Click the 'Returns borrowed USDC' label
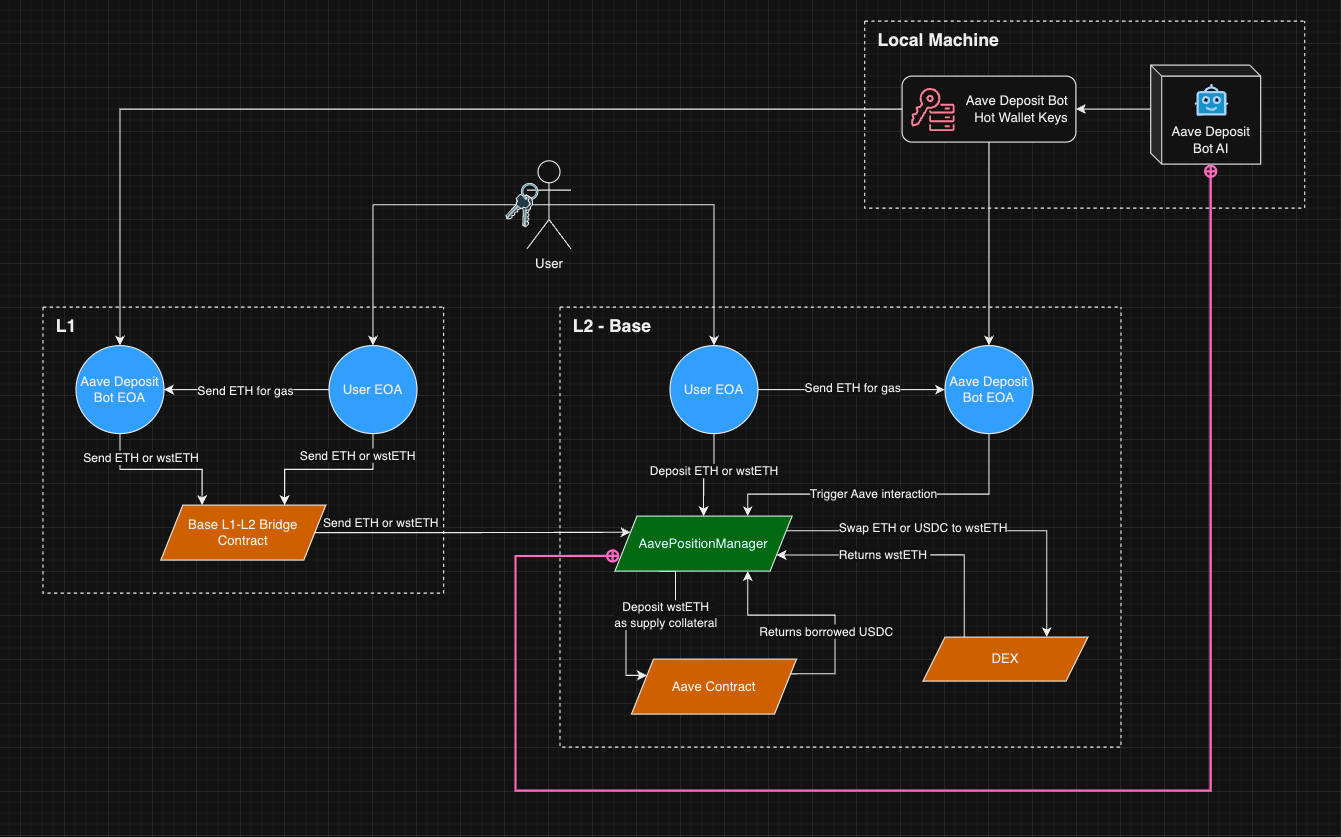1341x837 pixels. 825,632
